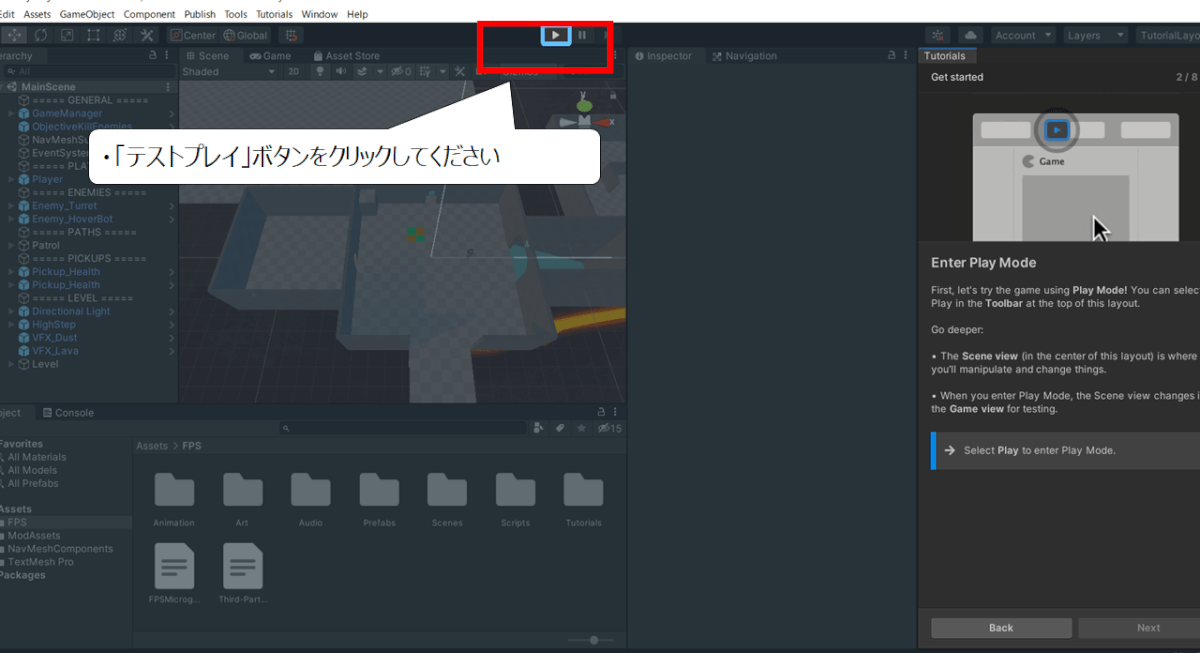This screenshot has height=653, width=1200.
Task: Toggle handle rotation Global button
Action: click(x=246, y=35)
